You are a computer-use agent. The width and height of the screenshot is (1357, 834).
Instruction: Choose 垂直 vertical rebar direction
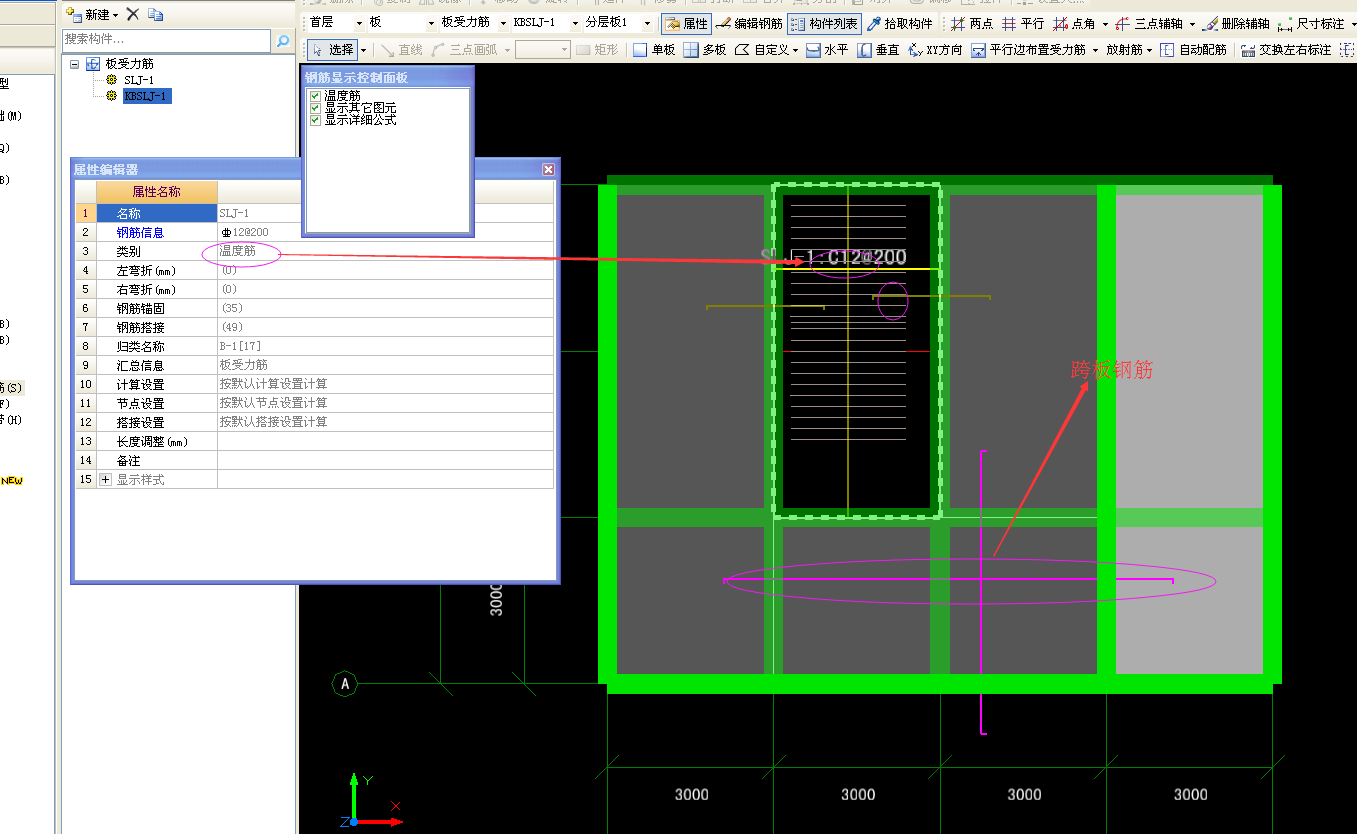[879, 49]
